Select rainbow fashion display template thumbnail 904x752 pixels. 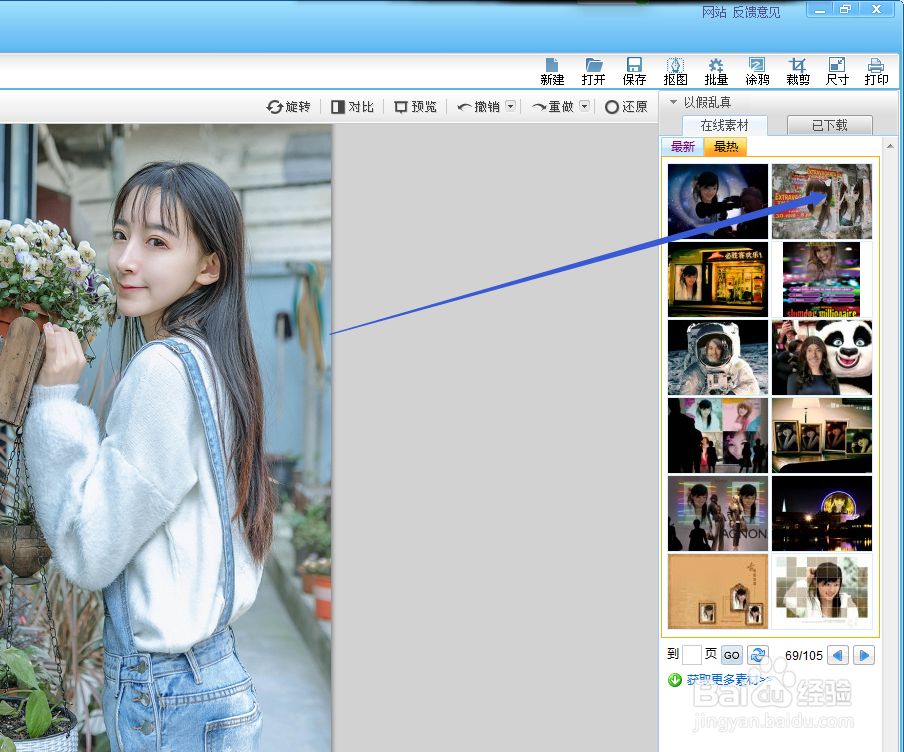[718, 513]
